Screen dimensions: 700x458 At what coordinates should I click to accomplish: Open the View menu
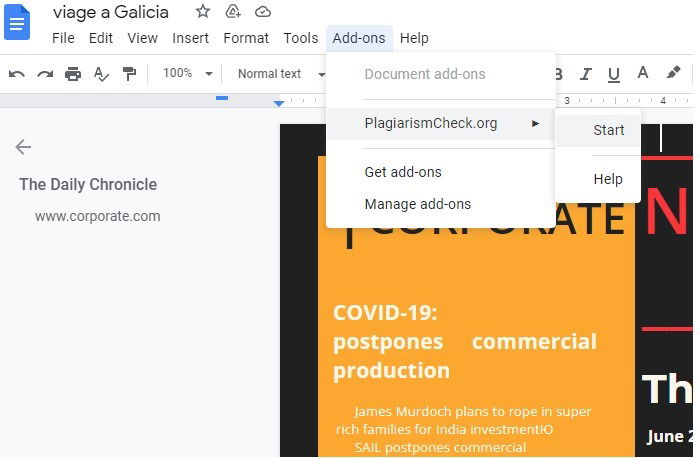tap(142, 38)
